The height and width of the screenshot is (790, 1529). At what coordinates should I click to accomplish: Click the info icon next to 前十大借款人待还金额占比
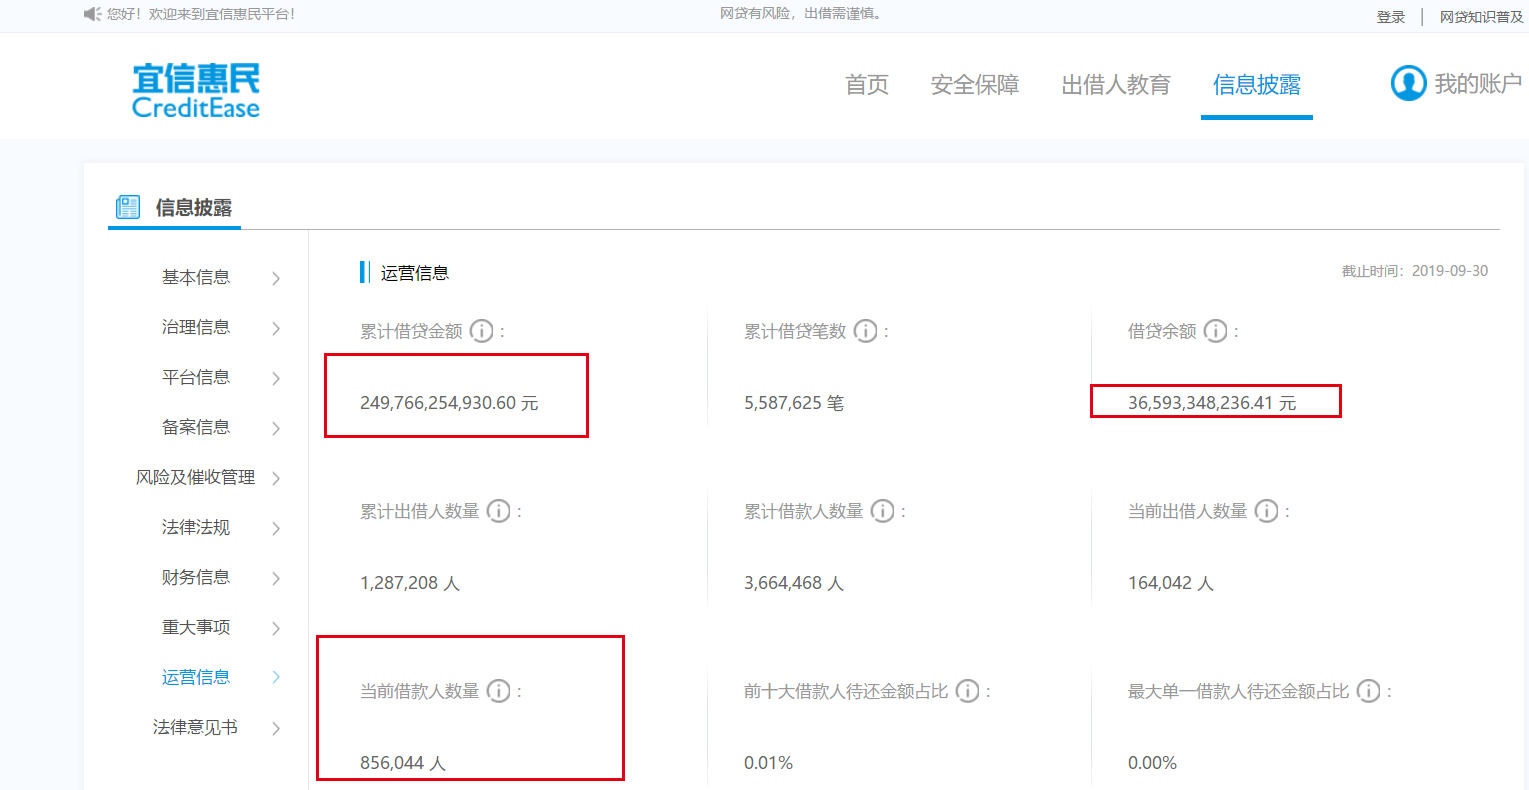coord(968,691)
